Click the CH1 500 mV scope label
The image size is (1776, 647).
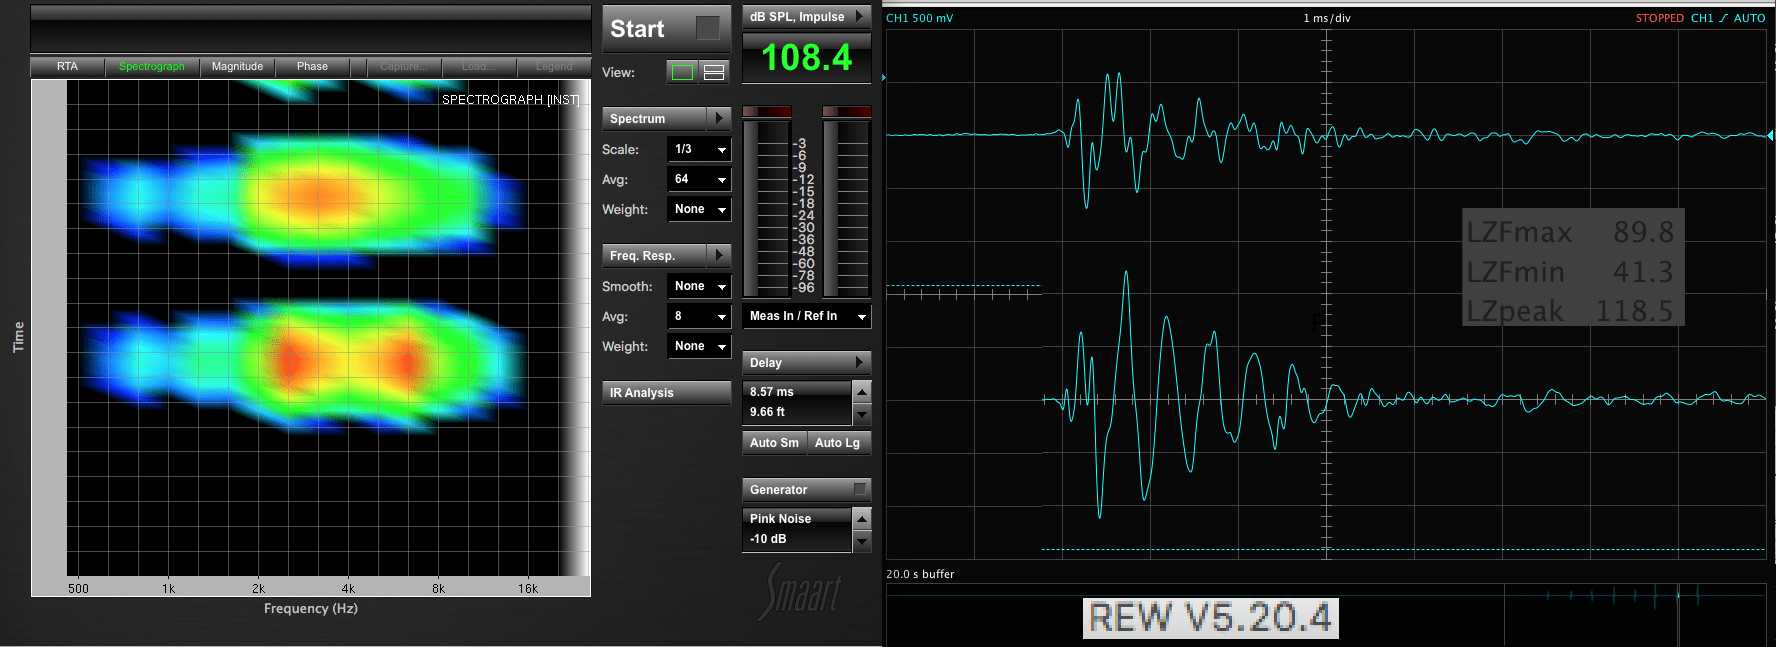pyautogui.click(x=919, y=18)
